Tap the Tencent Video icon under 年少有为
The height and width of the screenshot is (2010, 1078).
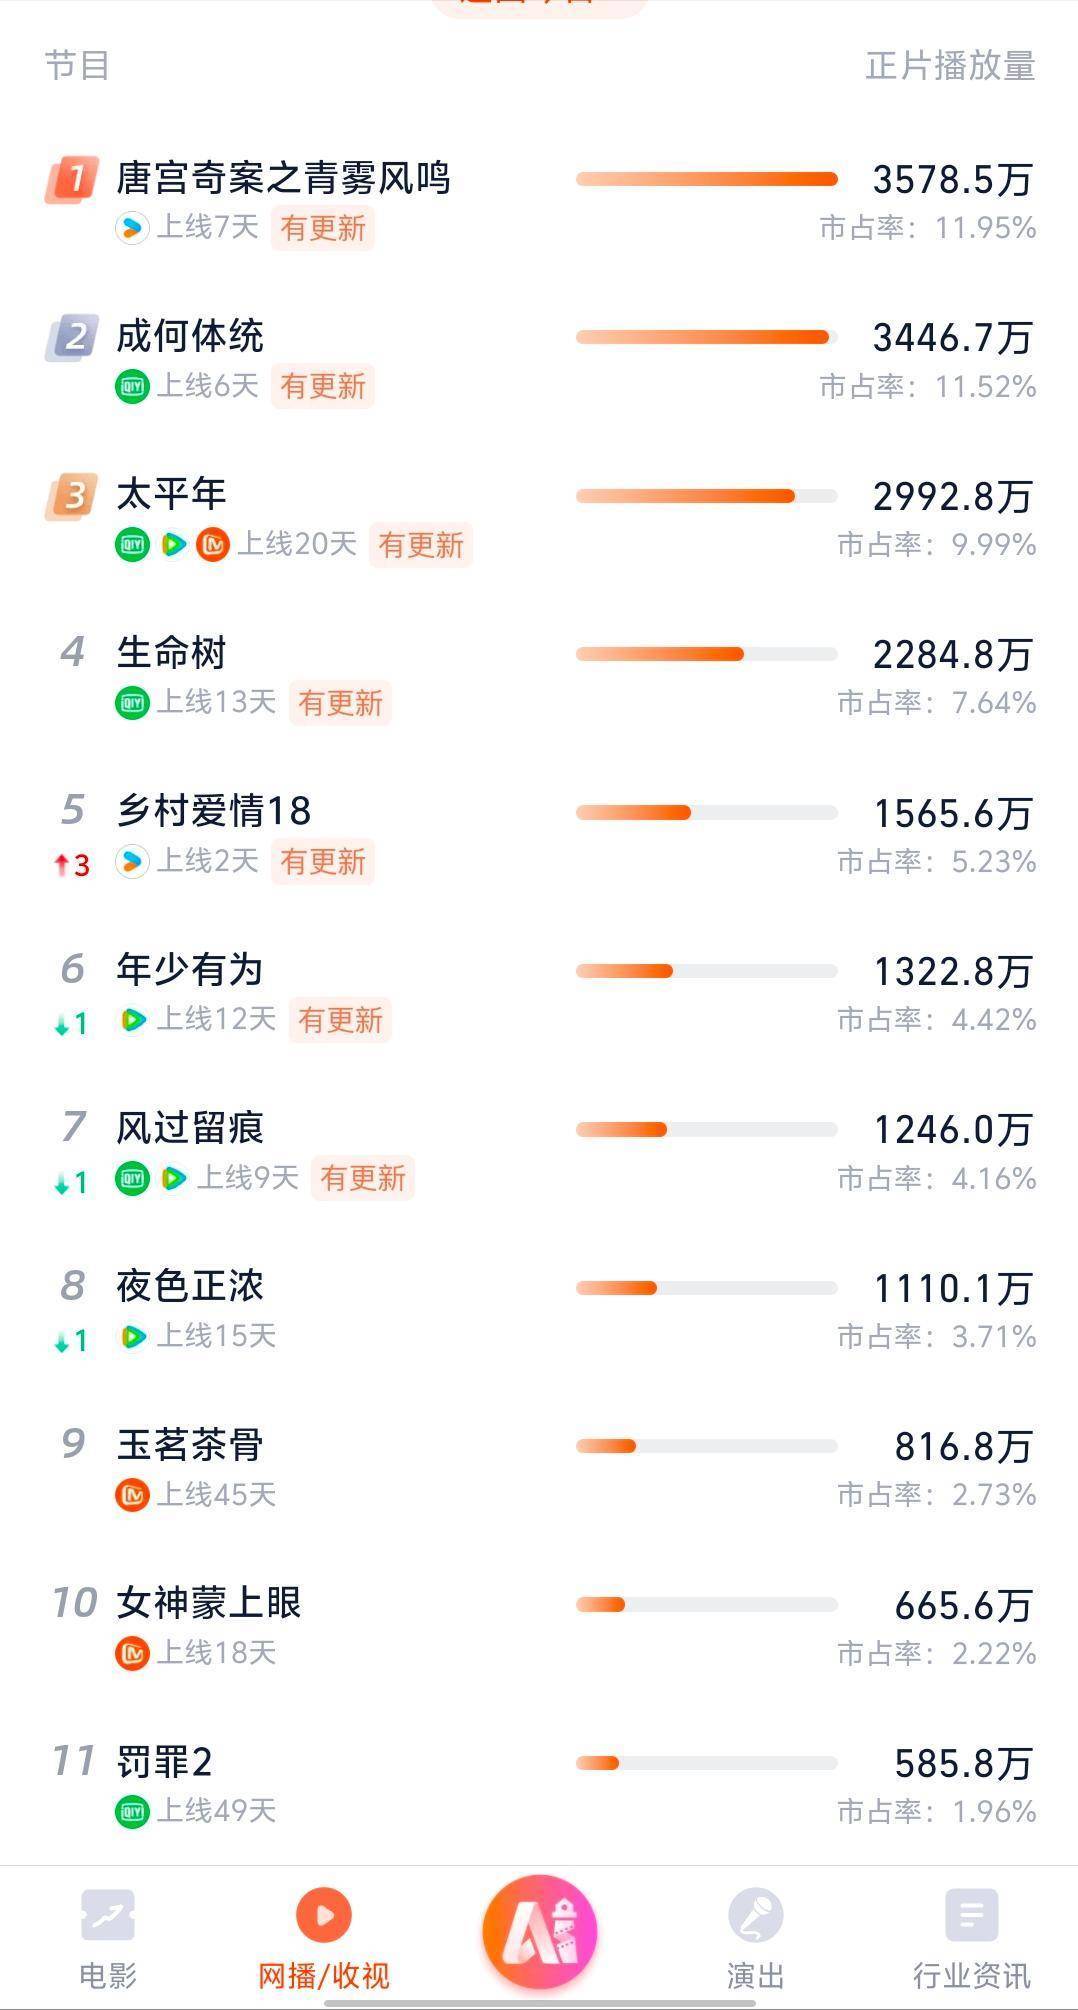coord(133,1020)
